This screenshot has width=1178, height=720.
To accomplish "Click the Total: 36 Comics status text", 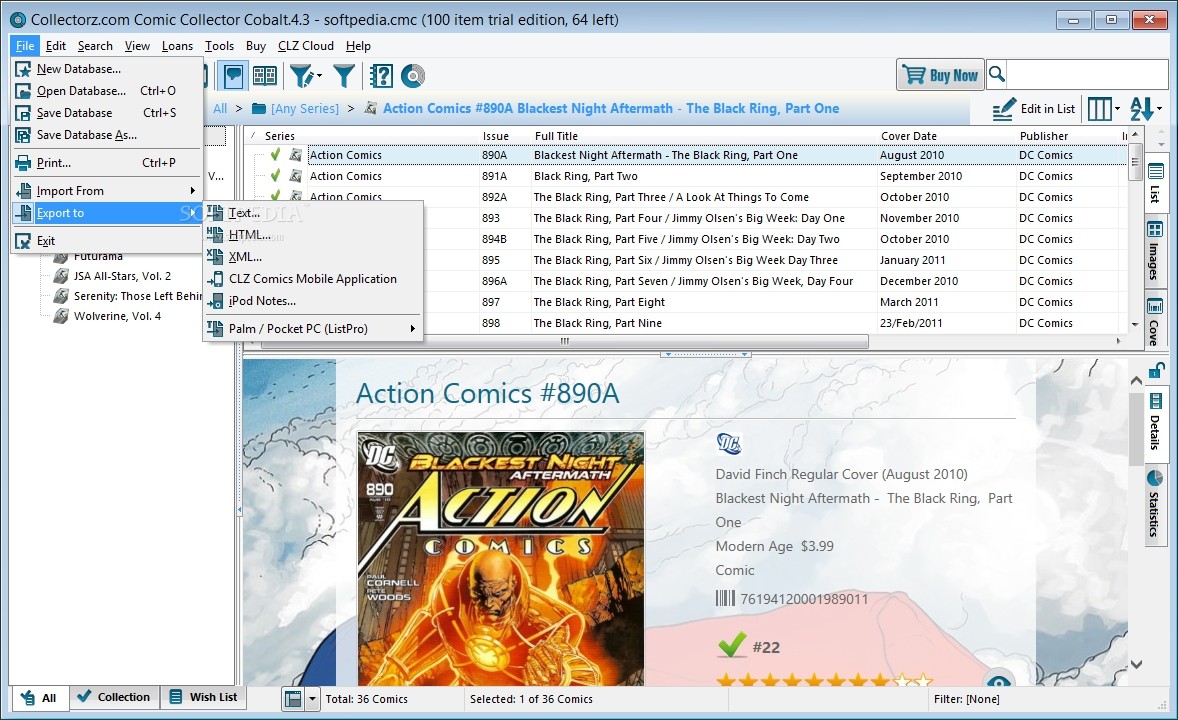I will [x=367, y=699].
